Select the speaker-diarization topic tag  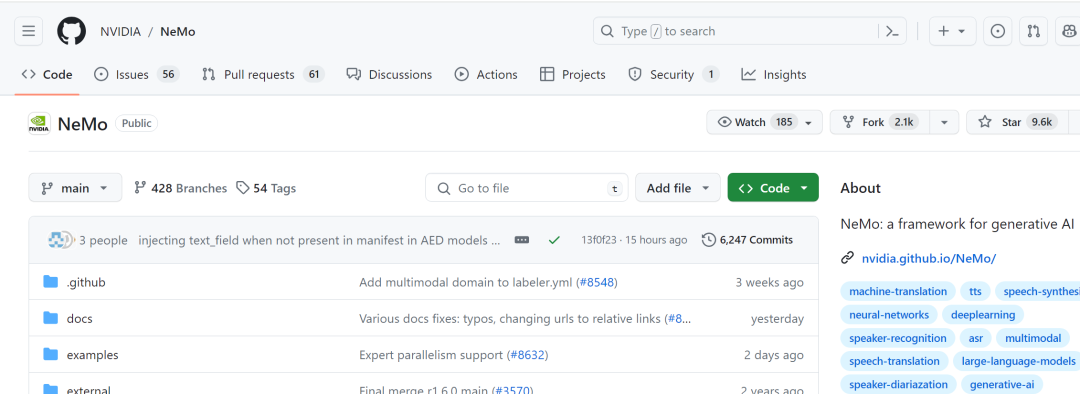click(x=898, y=384)
